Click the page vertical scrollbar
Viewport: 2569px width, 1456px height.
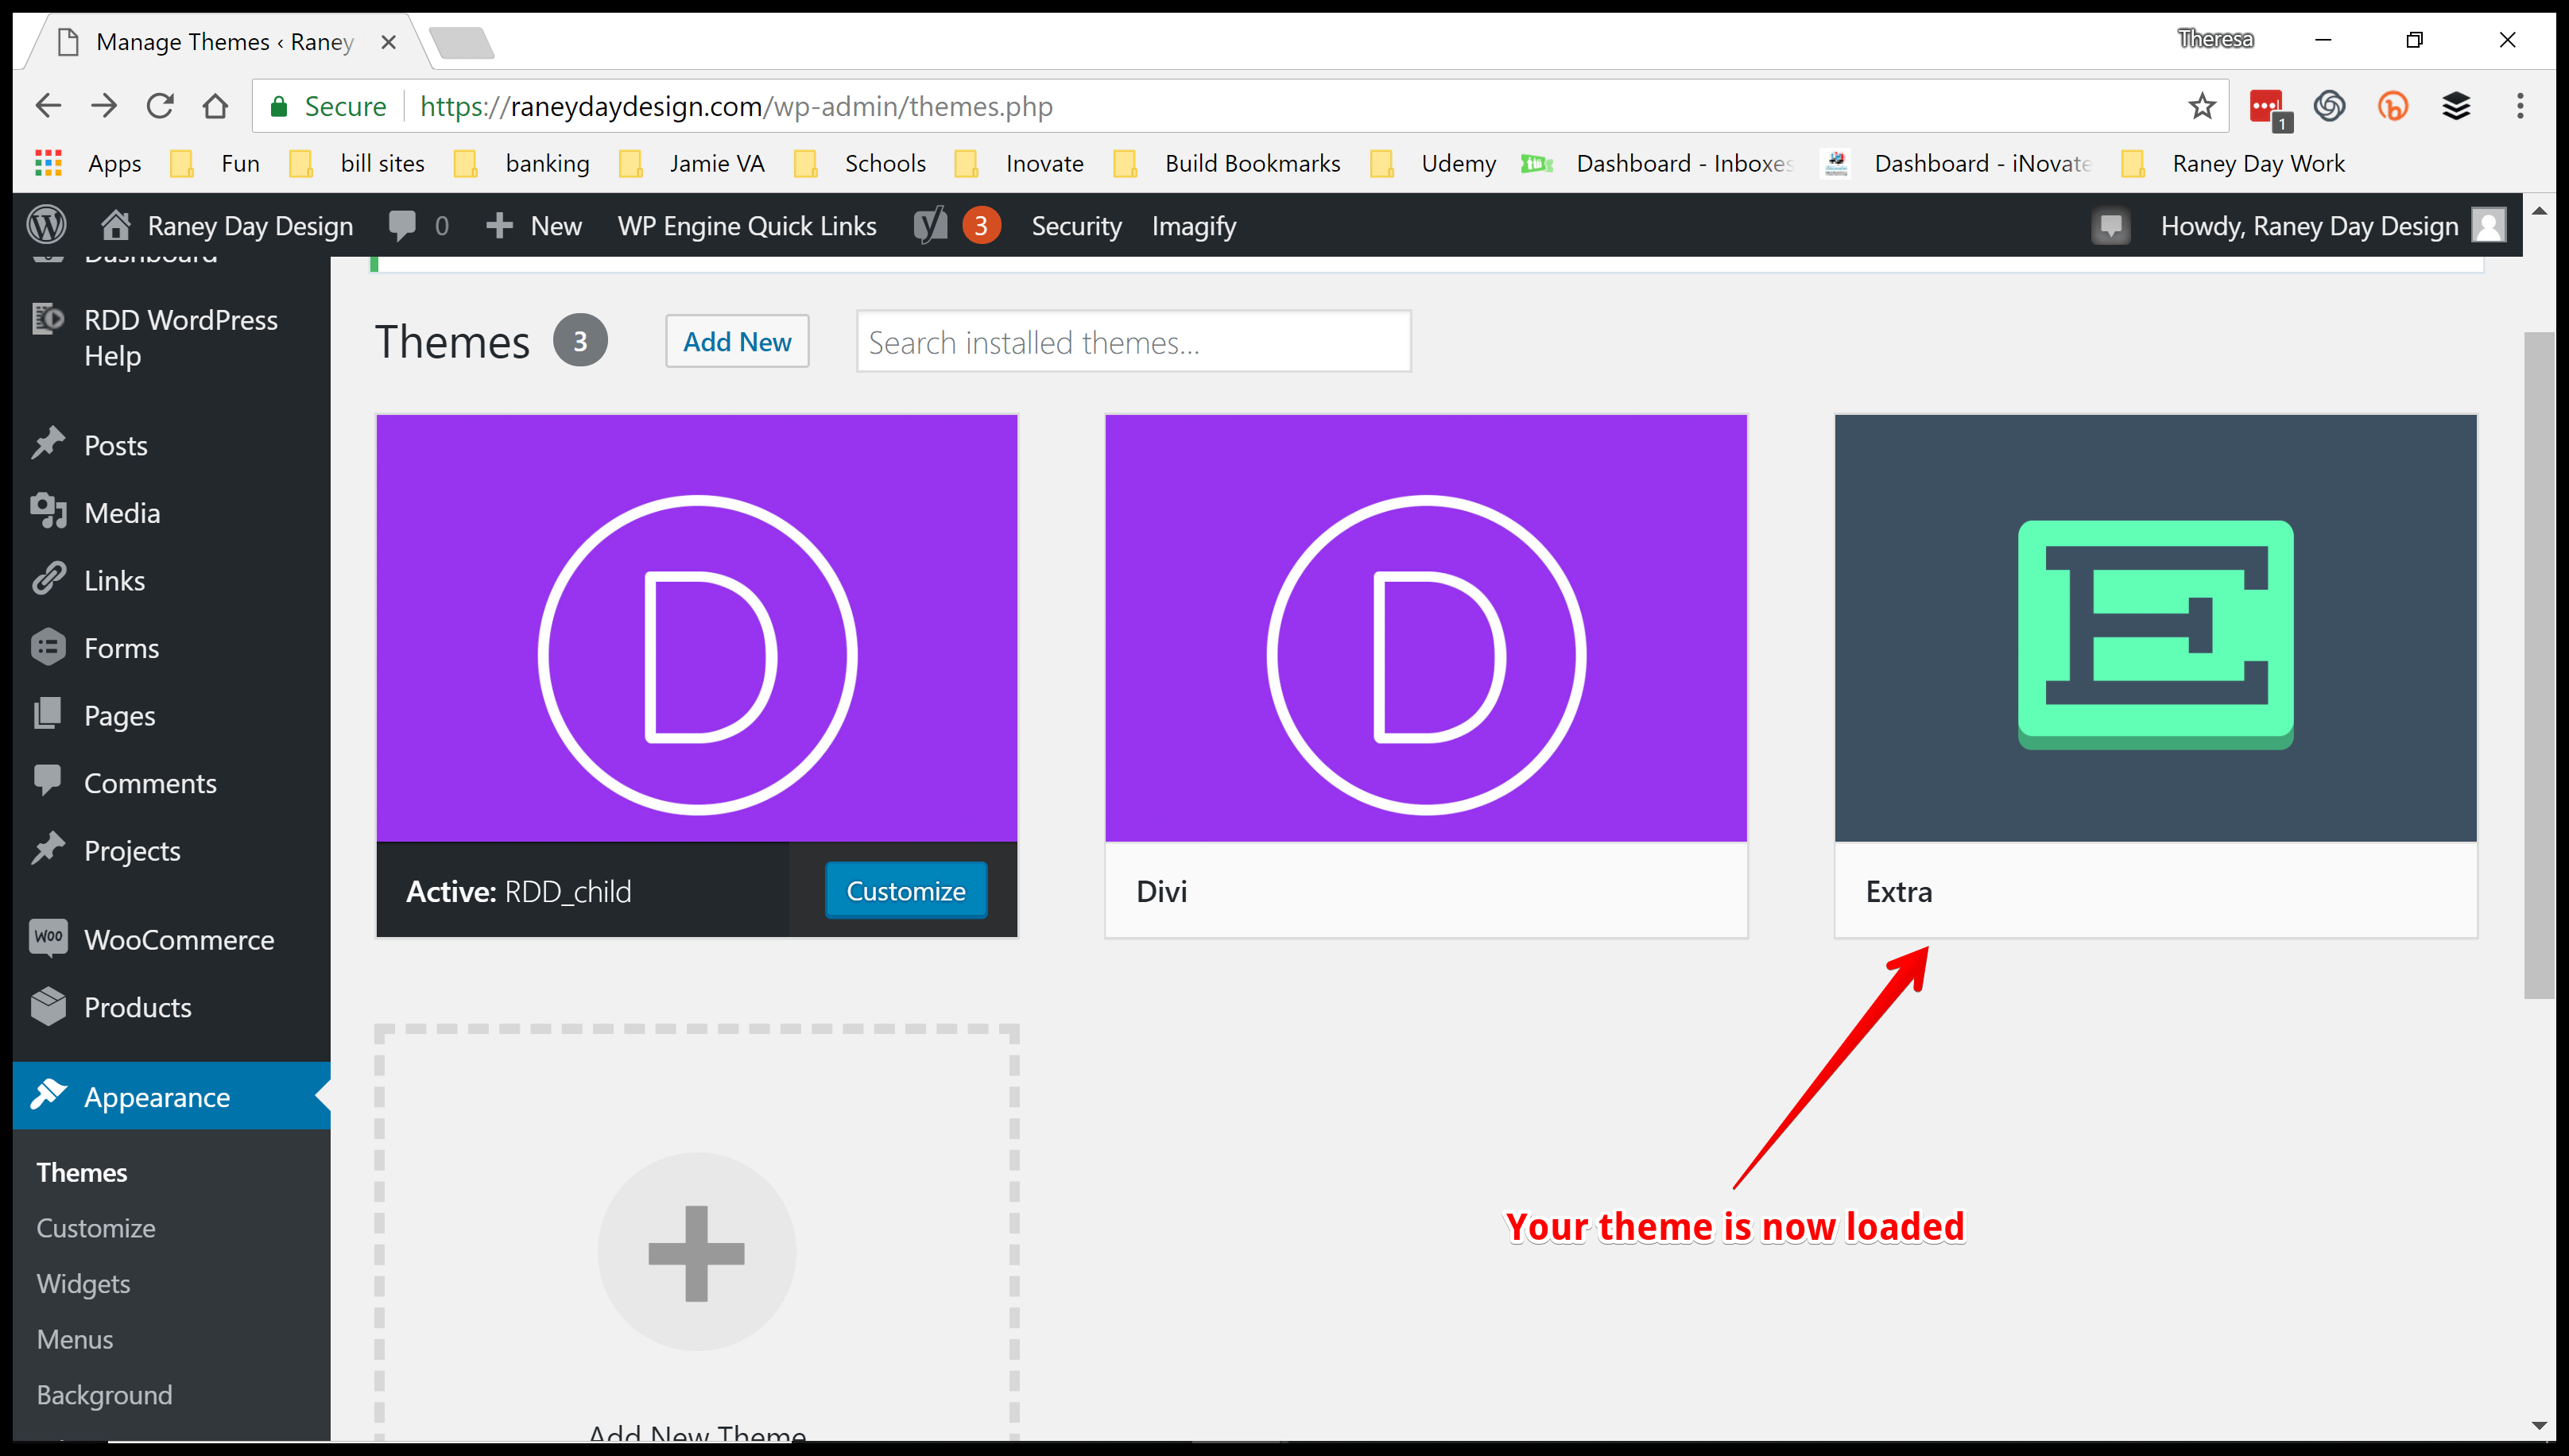click(x=2539, y=664)
